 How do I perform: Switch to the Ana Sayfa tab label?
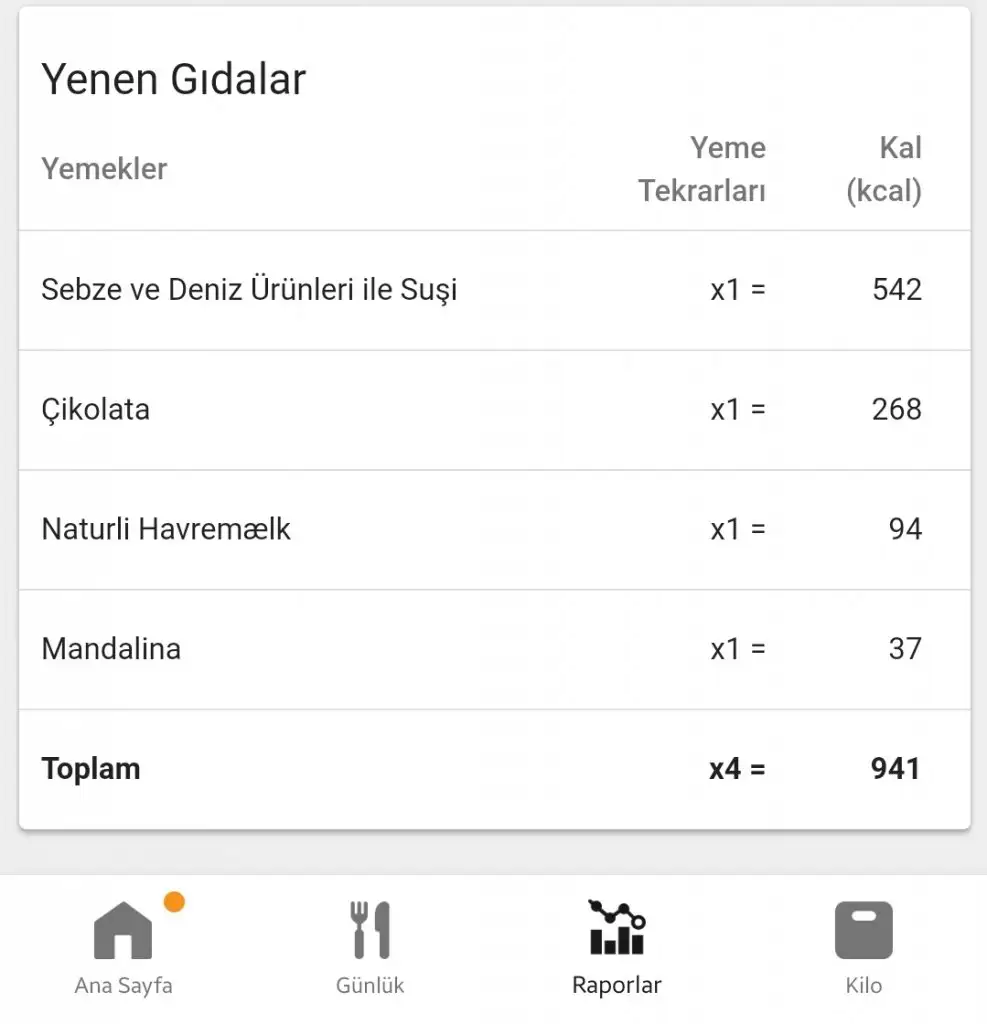(123, 985)
